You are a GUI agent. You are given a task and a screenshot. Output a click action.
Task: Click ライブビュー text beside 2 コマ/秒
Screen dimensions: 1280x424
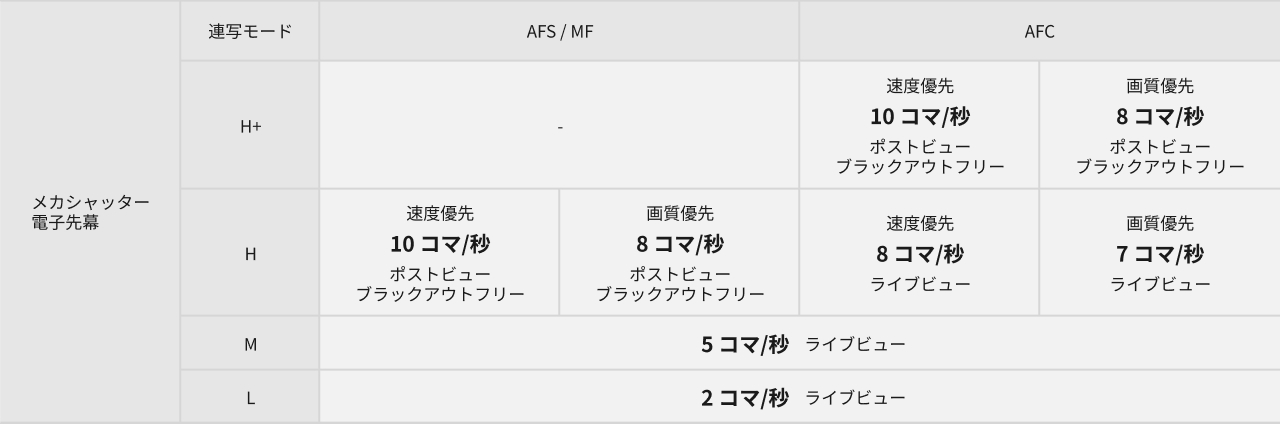(855, 398)
